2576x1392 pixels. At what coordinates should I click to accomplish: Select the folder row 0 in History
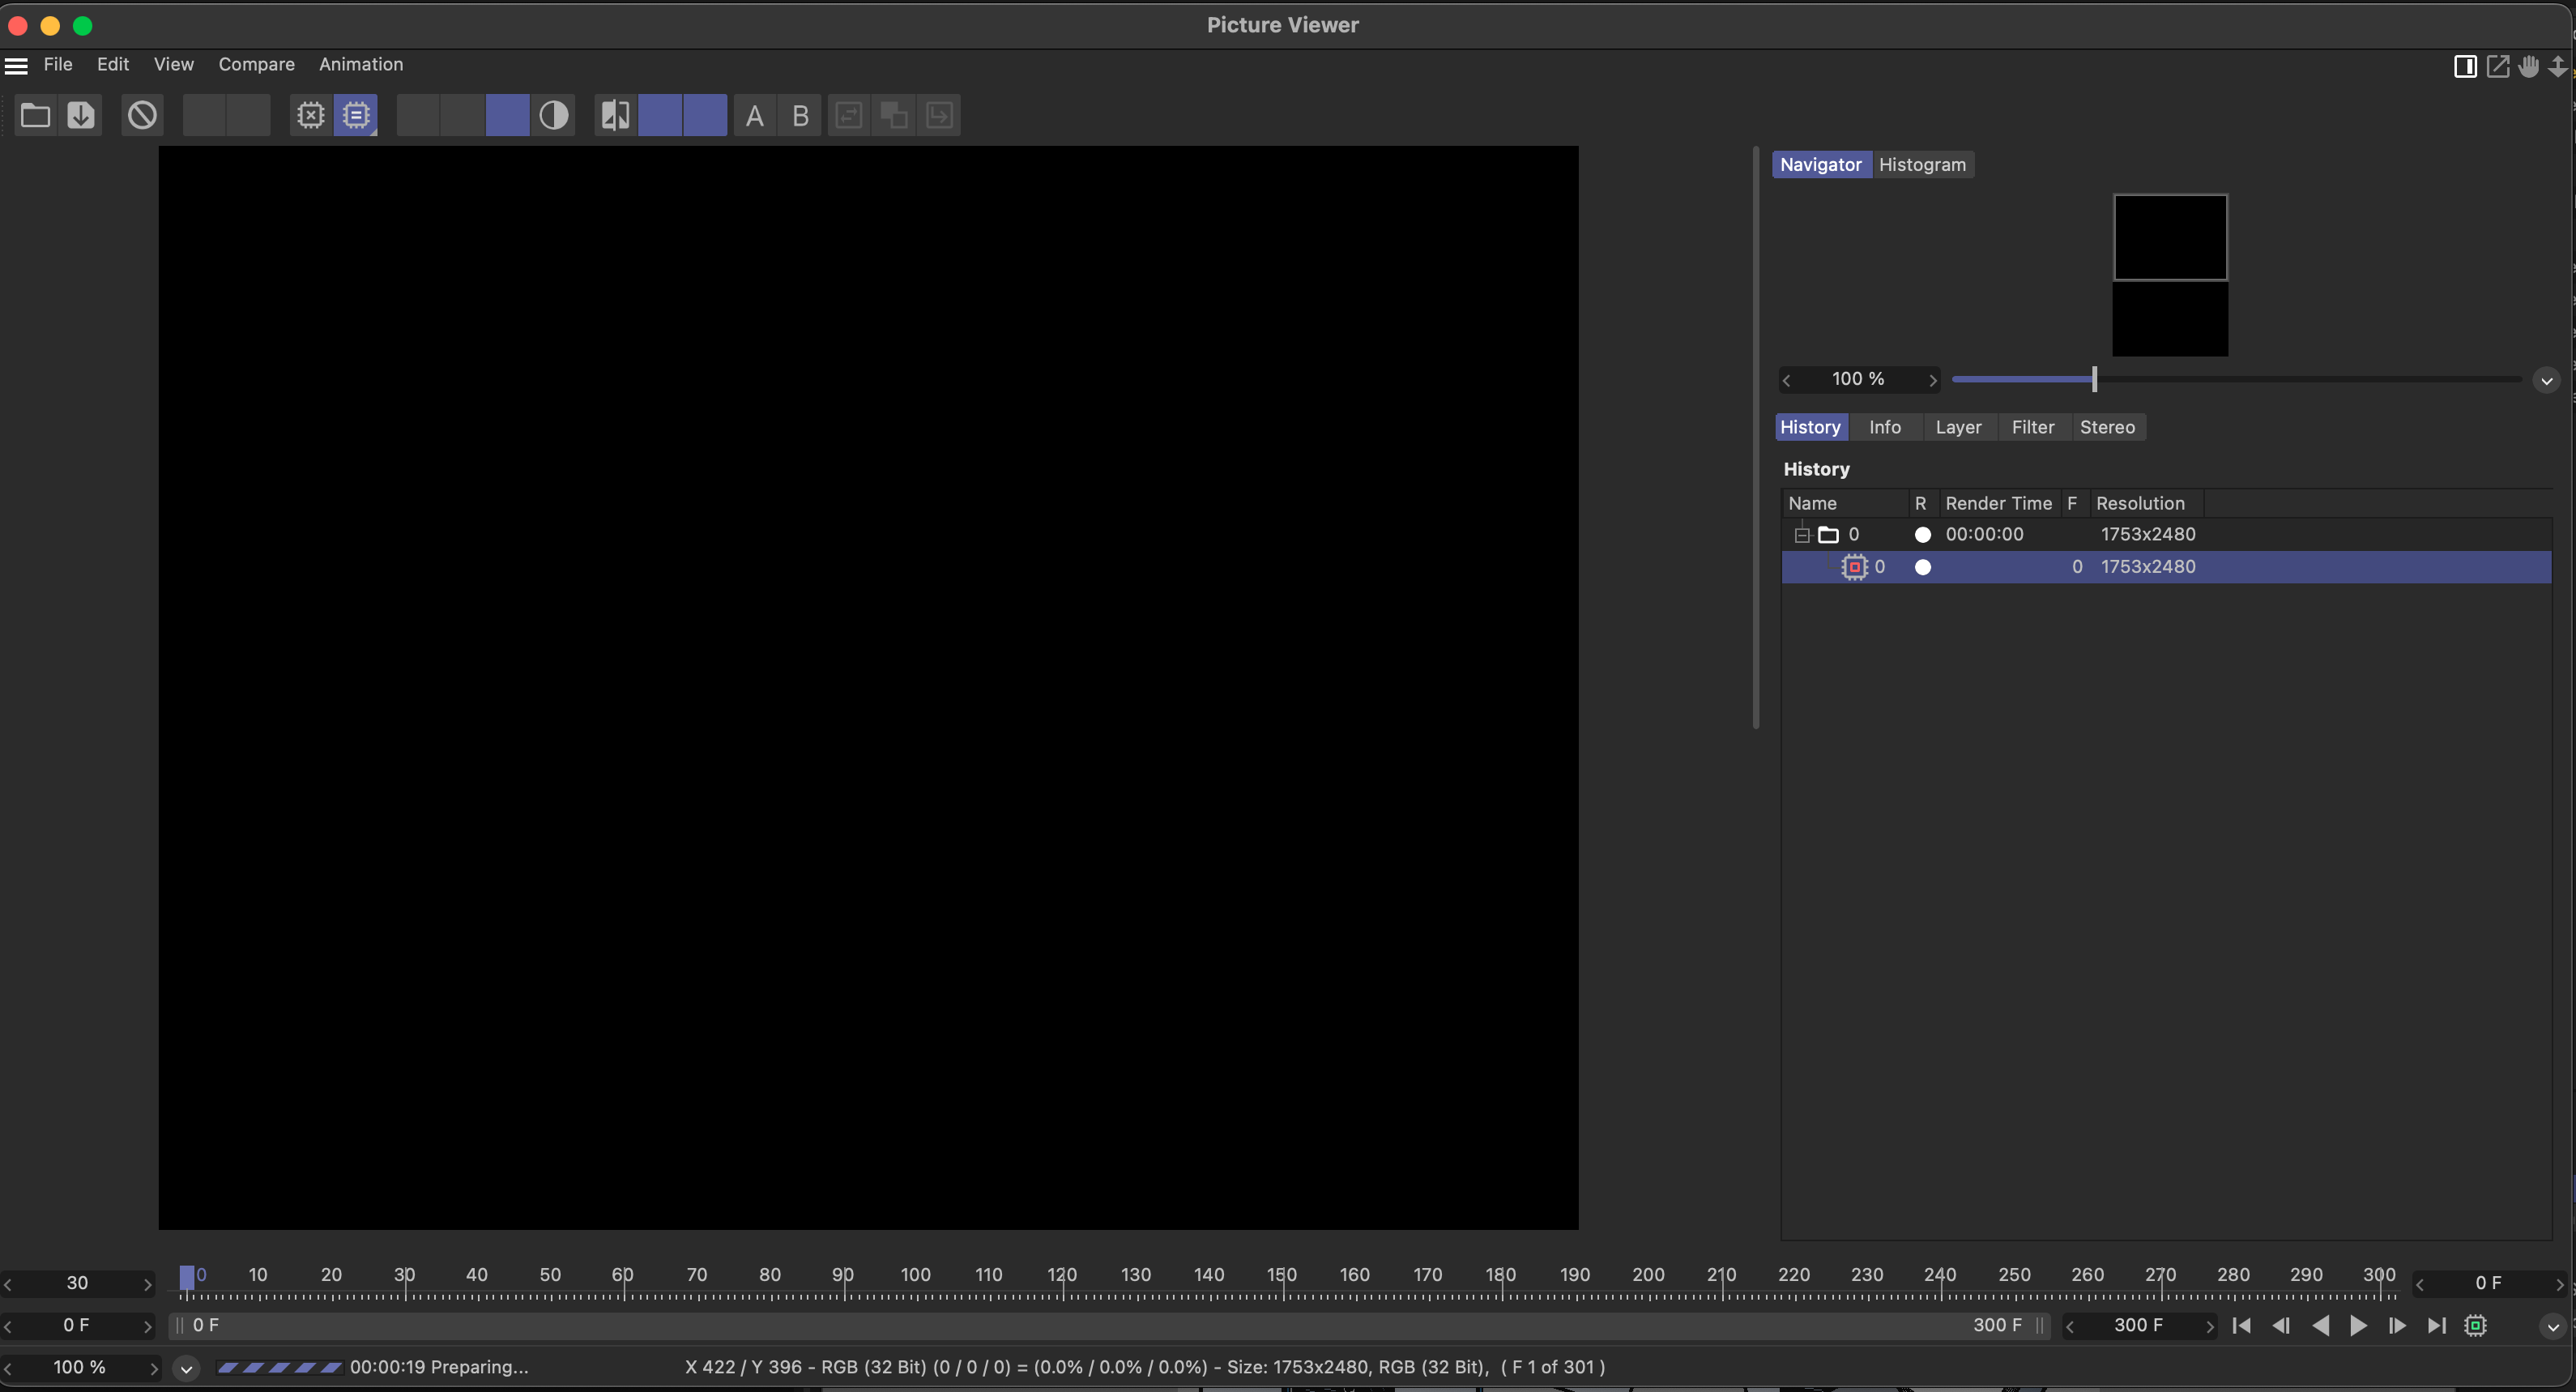point(2166,535)
